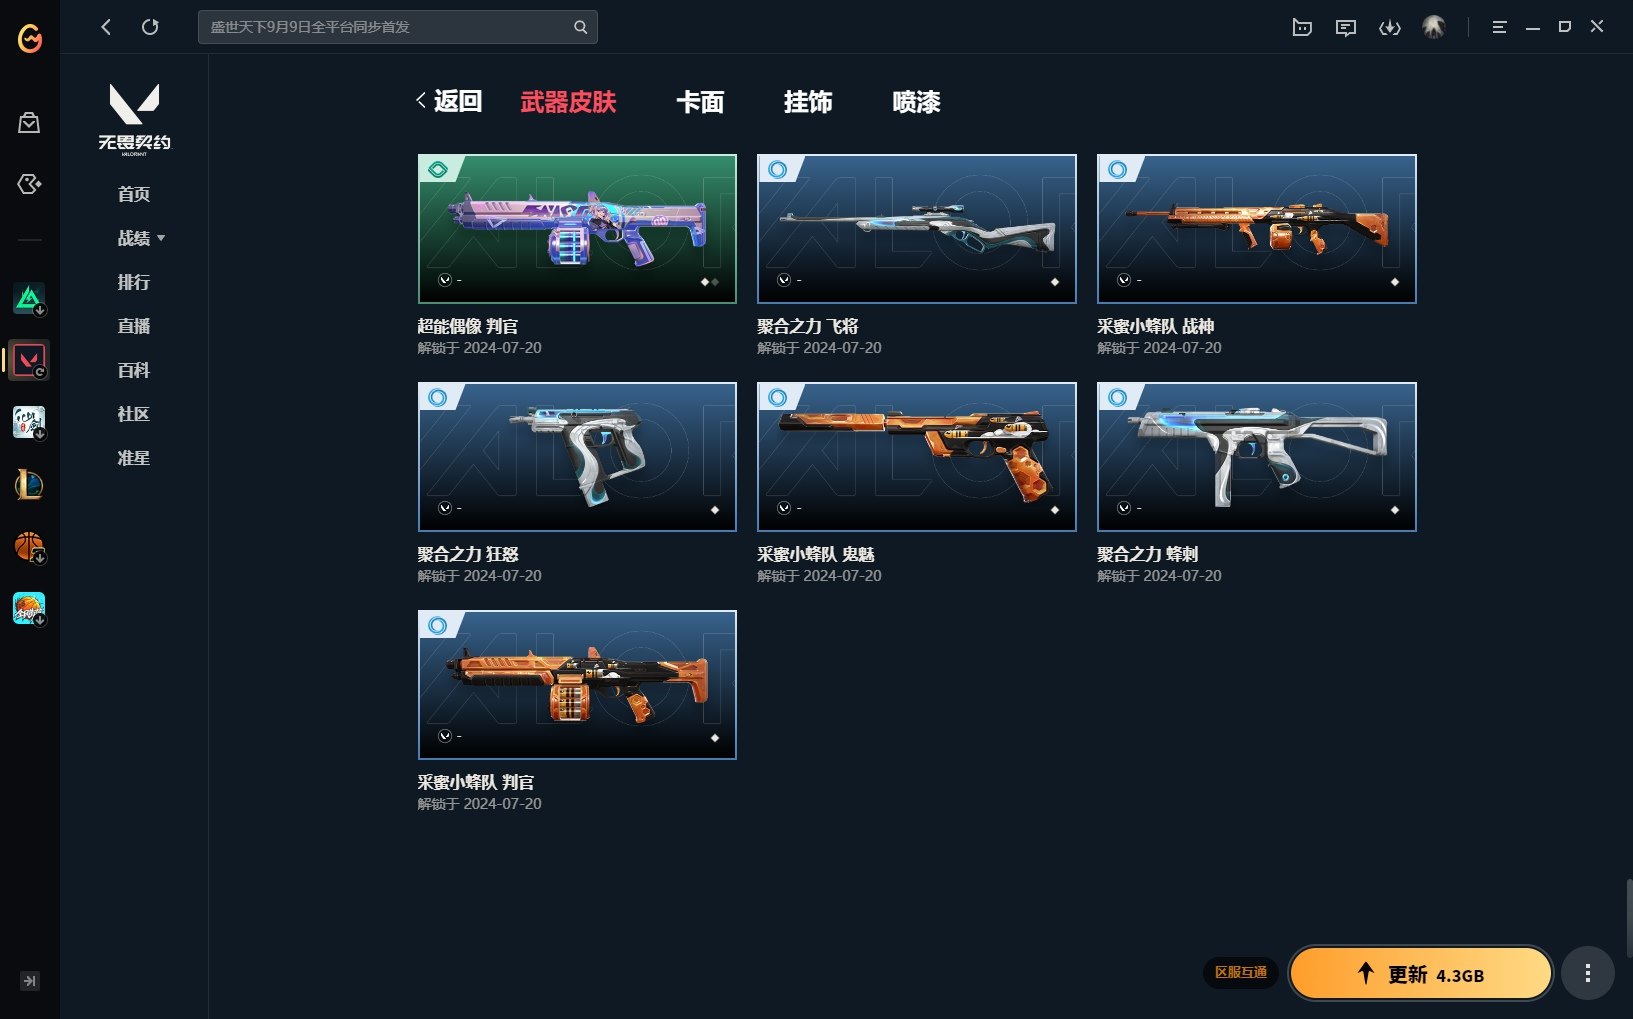
Task: Click the 超能偶像 判官 title text
Action: (468, 326)
